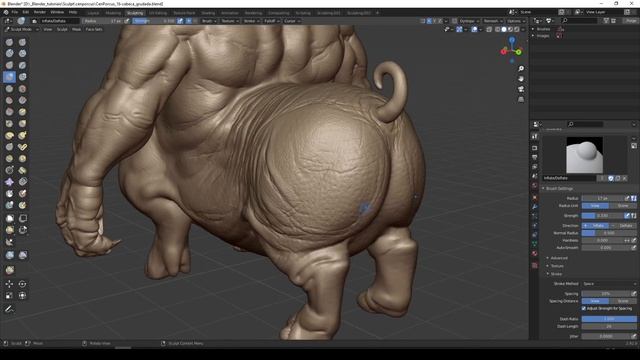Open the Face Sets menu
Viewport: 640px width, 360px height.
(x=94, y=29)
